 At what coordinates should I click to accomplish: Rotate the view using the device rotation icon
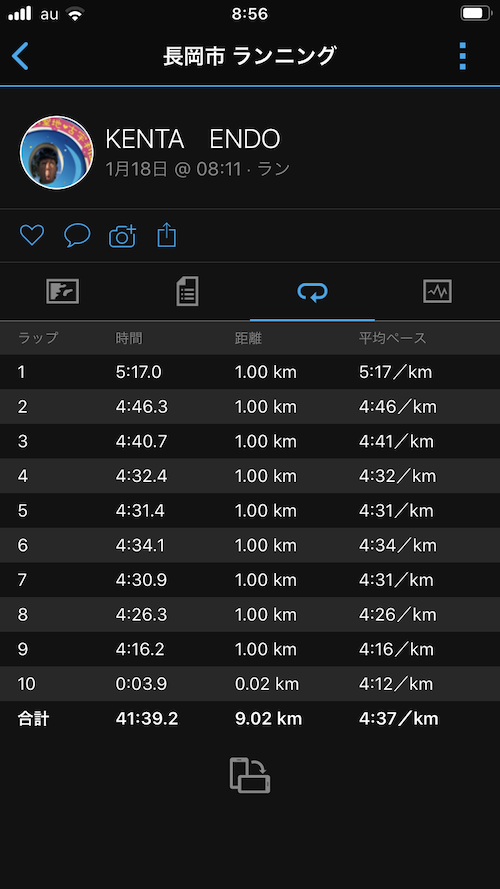click(x=250, y=775)
